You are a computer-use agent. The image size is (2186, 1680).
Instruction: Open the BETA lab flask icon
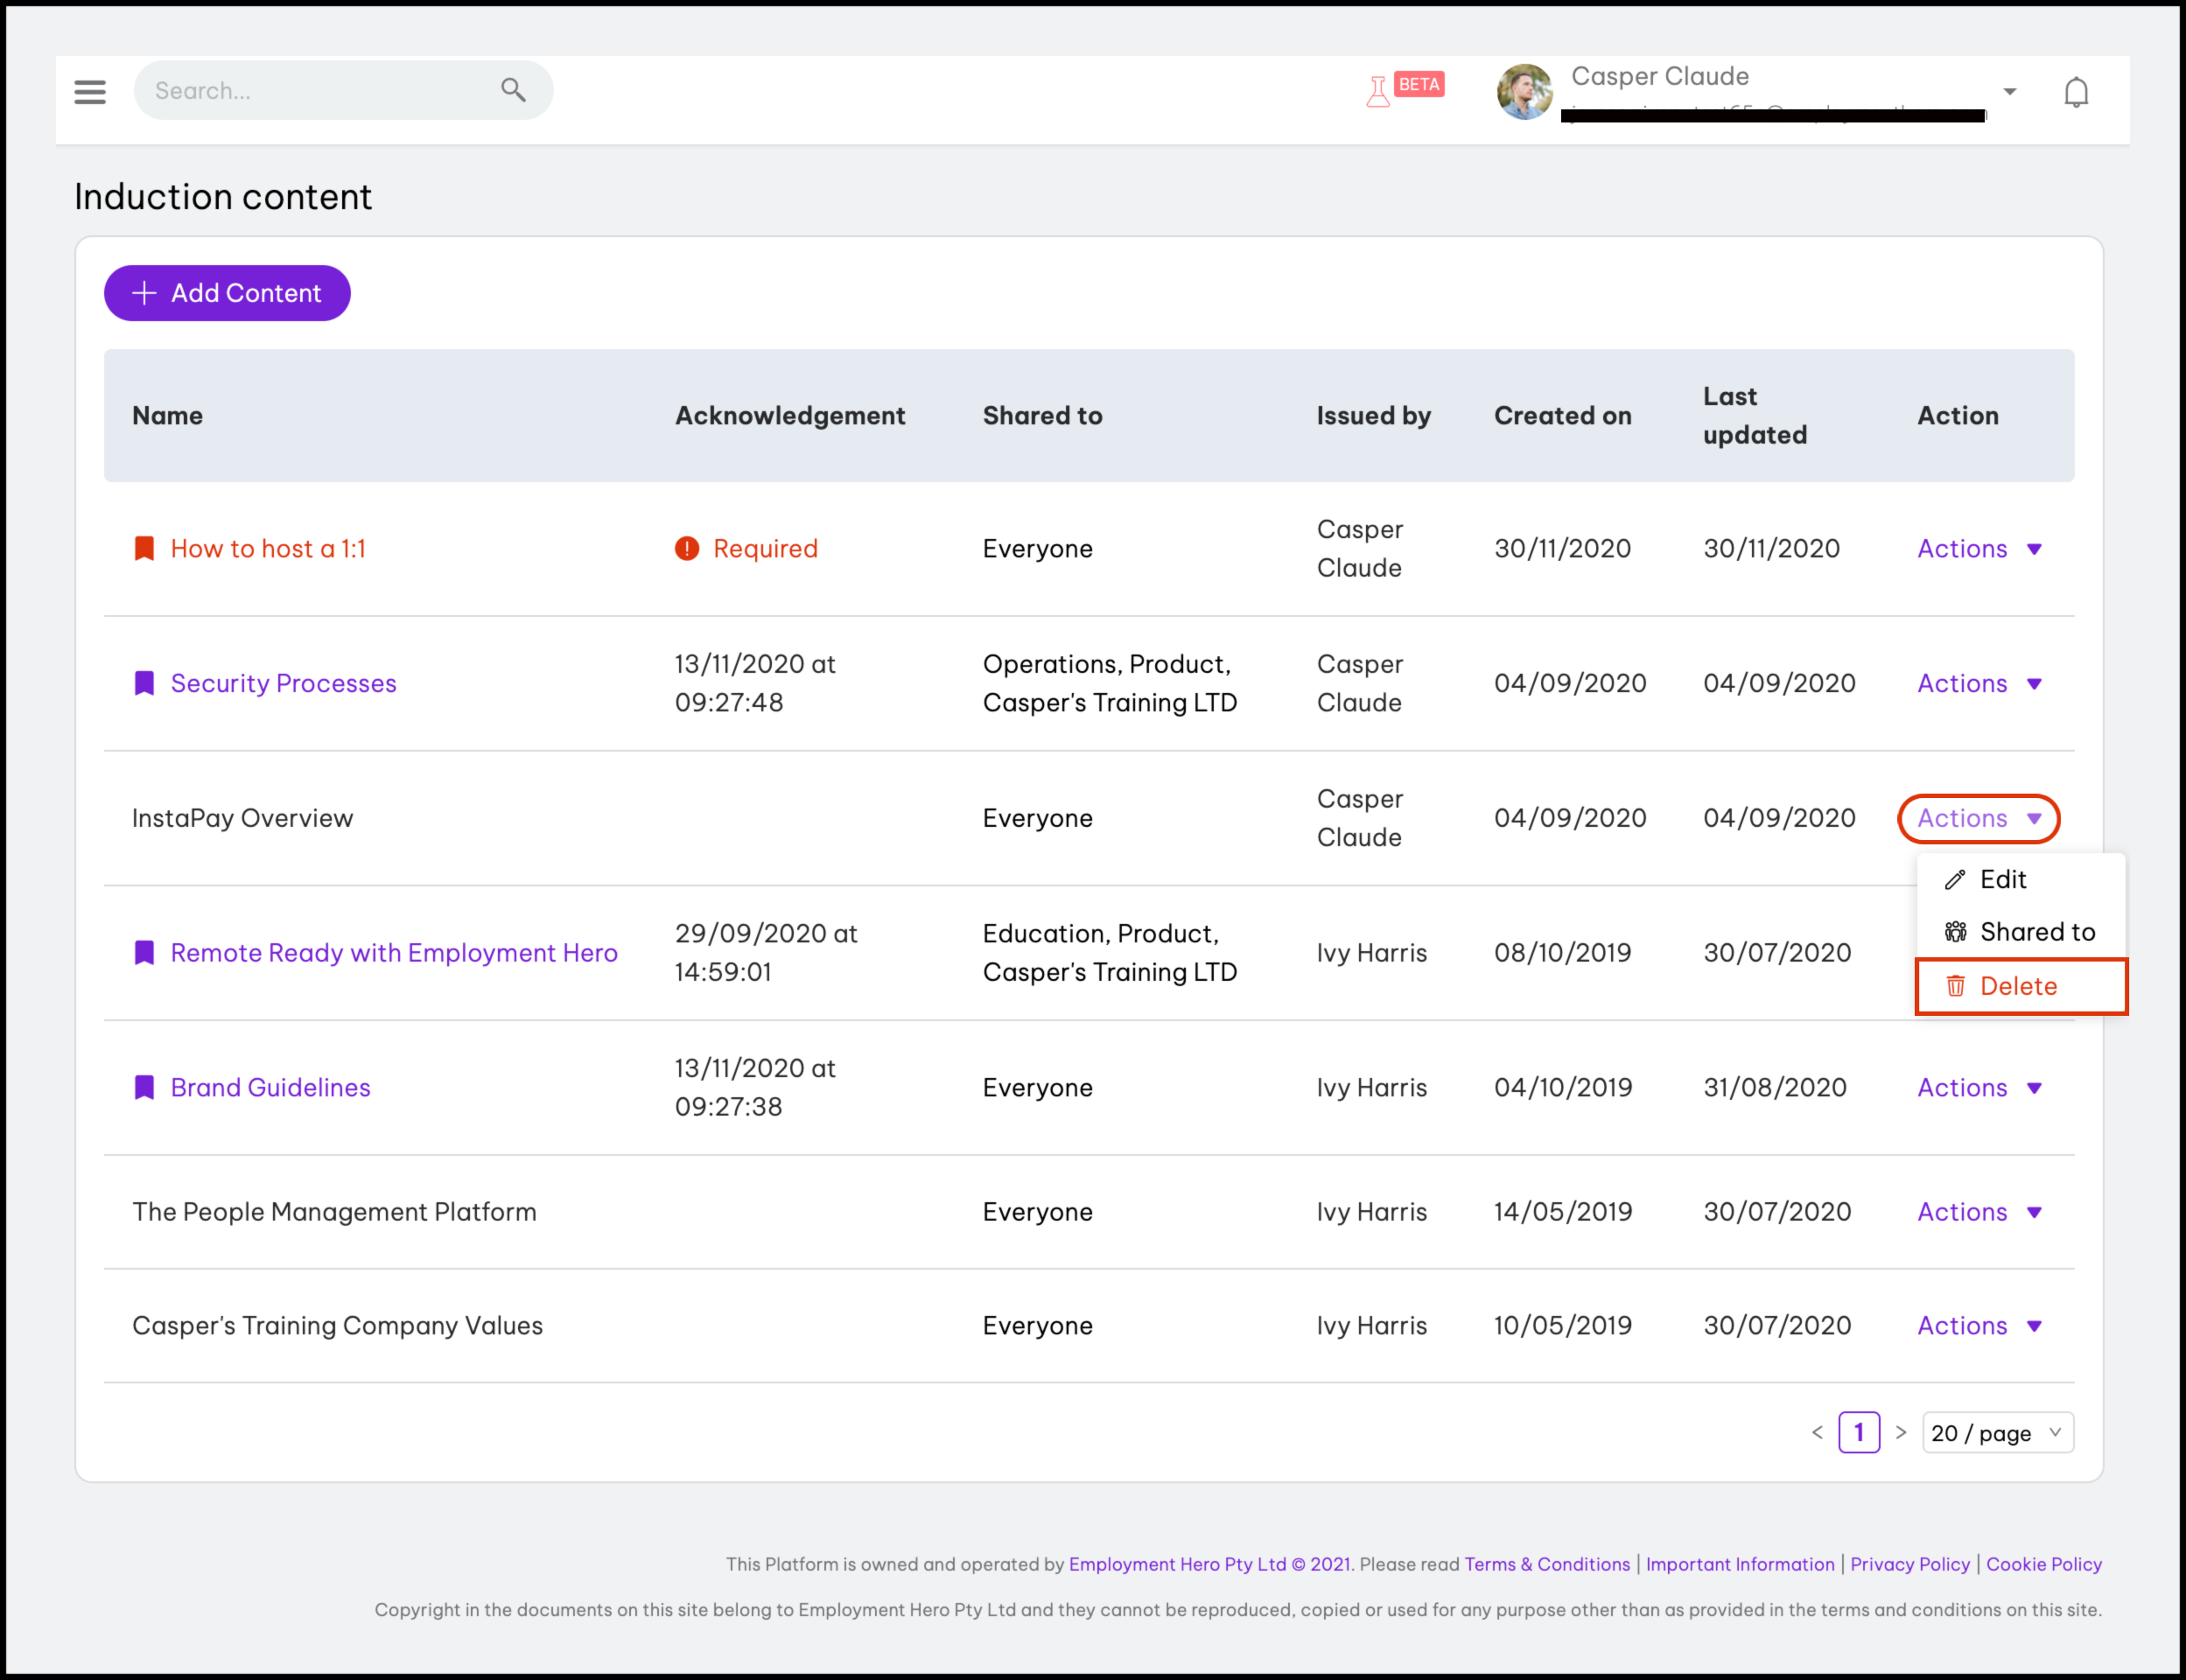coord(1378,92)
